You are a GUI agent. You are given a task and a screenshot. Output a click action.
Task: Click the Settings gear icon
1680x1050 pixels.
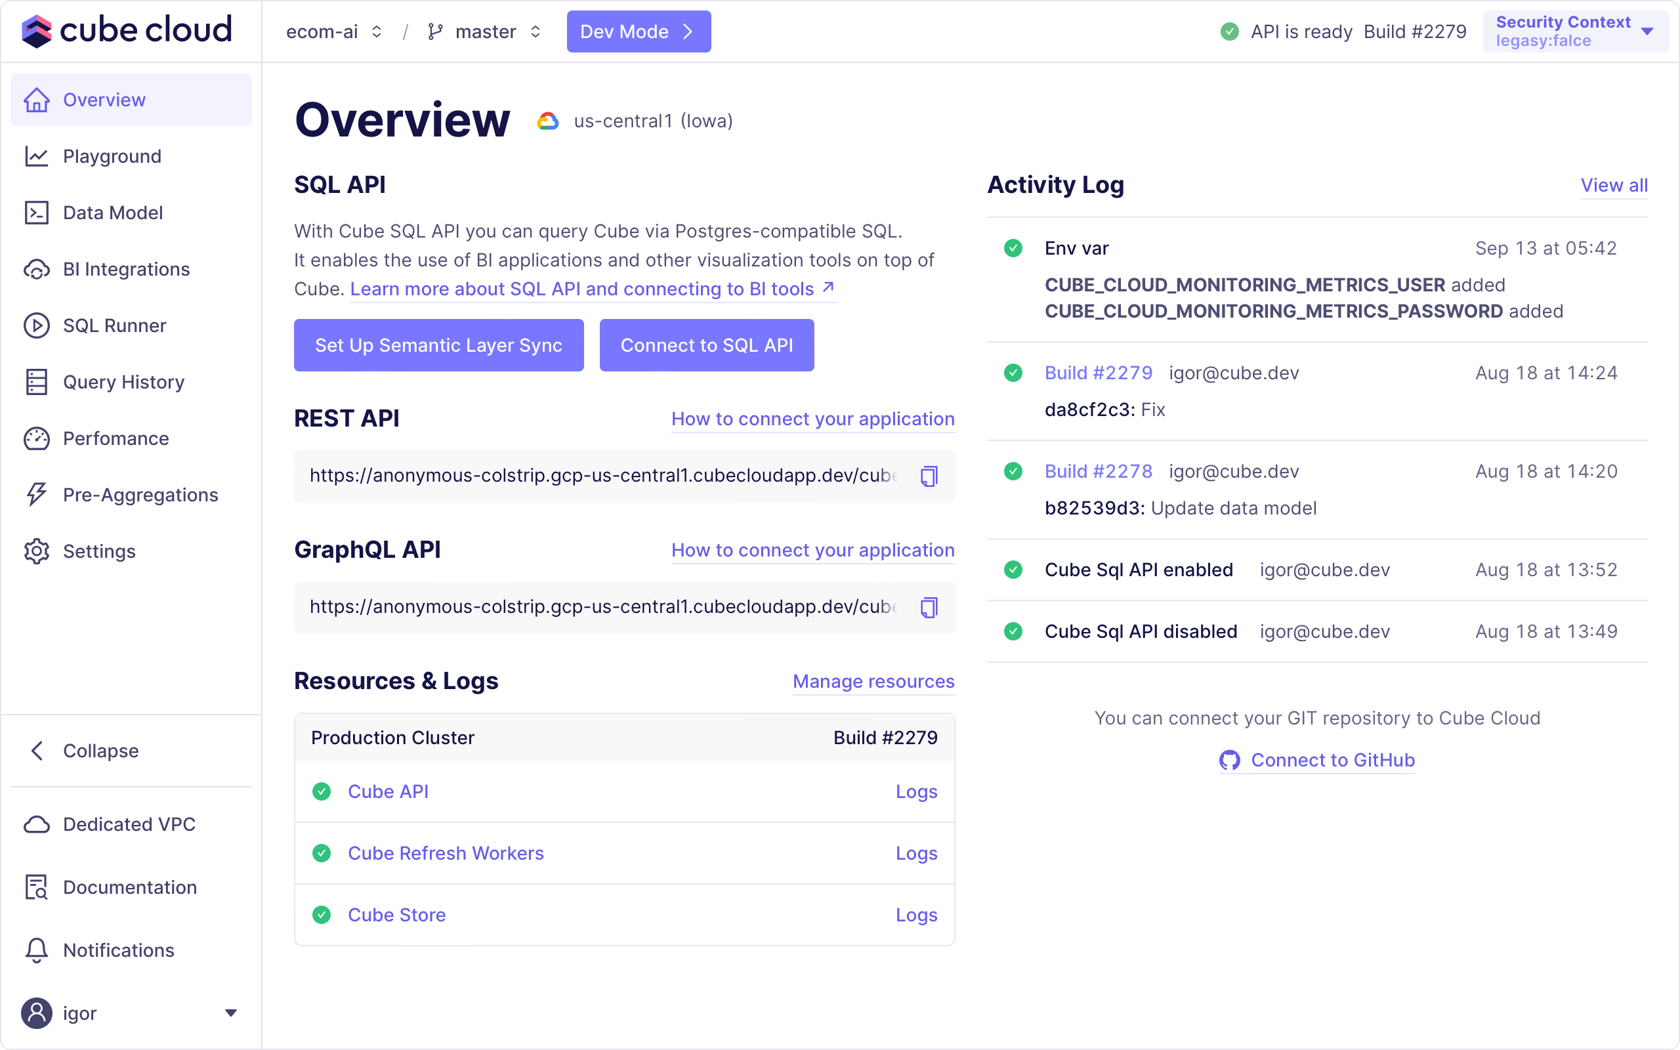(x=37, y=552)
